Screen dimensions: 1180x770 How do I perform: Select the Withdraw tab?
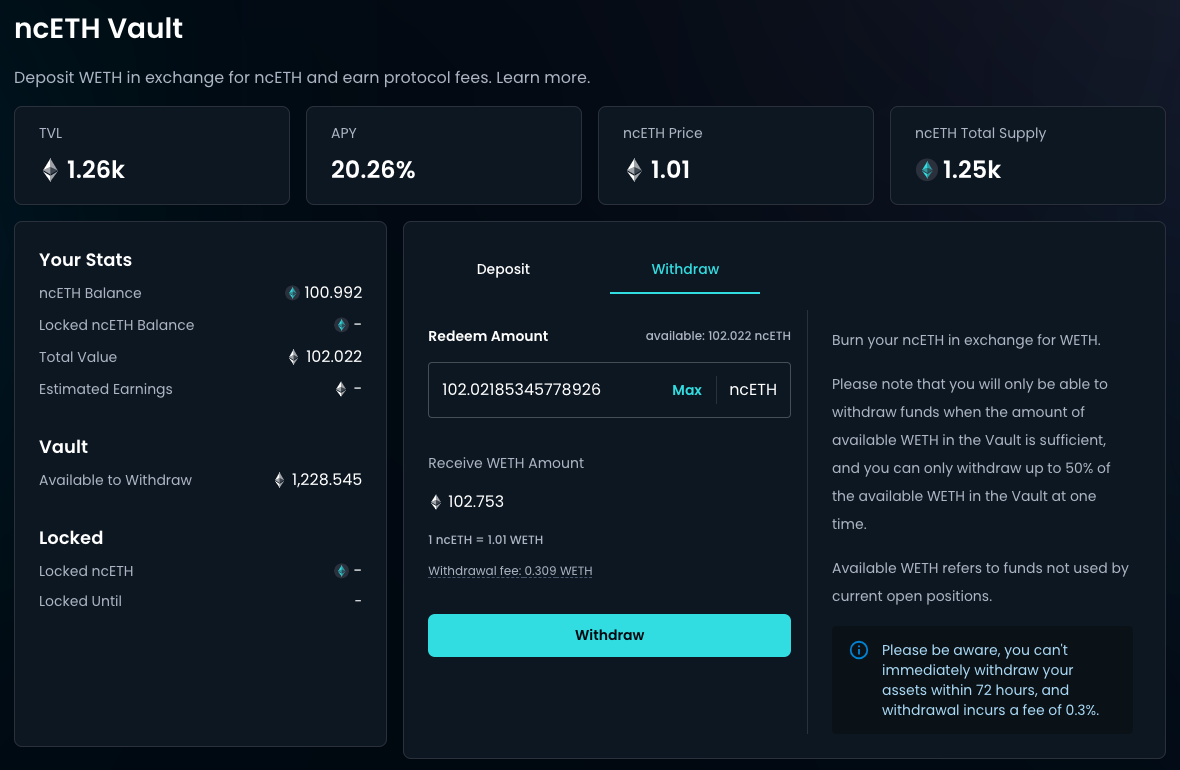[685, 269]
